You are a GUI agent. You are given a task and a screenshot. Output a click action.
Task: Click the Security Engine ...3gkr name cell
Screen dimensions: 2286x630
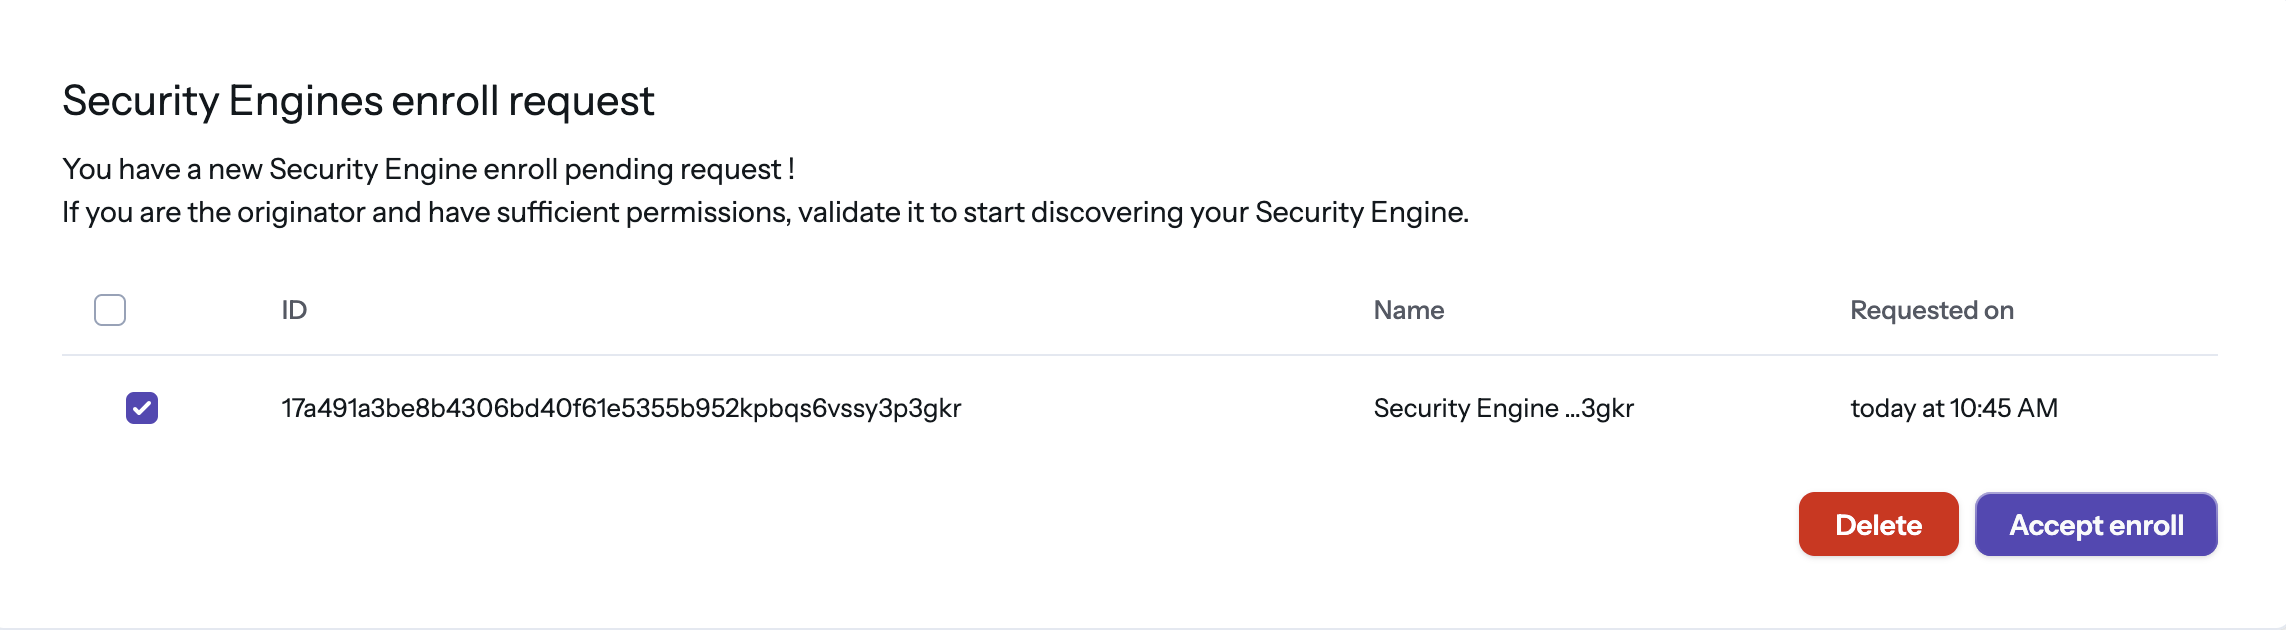pos(1503,408)
